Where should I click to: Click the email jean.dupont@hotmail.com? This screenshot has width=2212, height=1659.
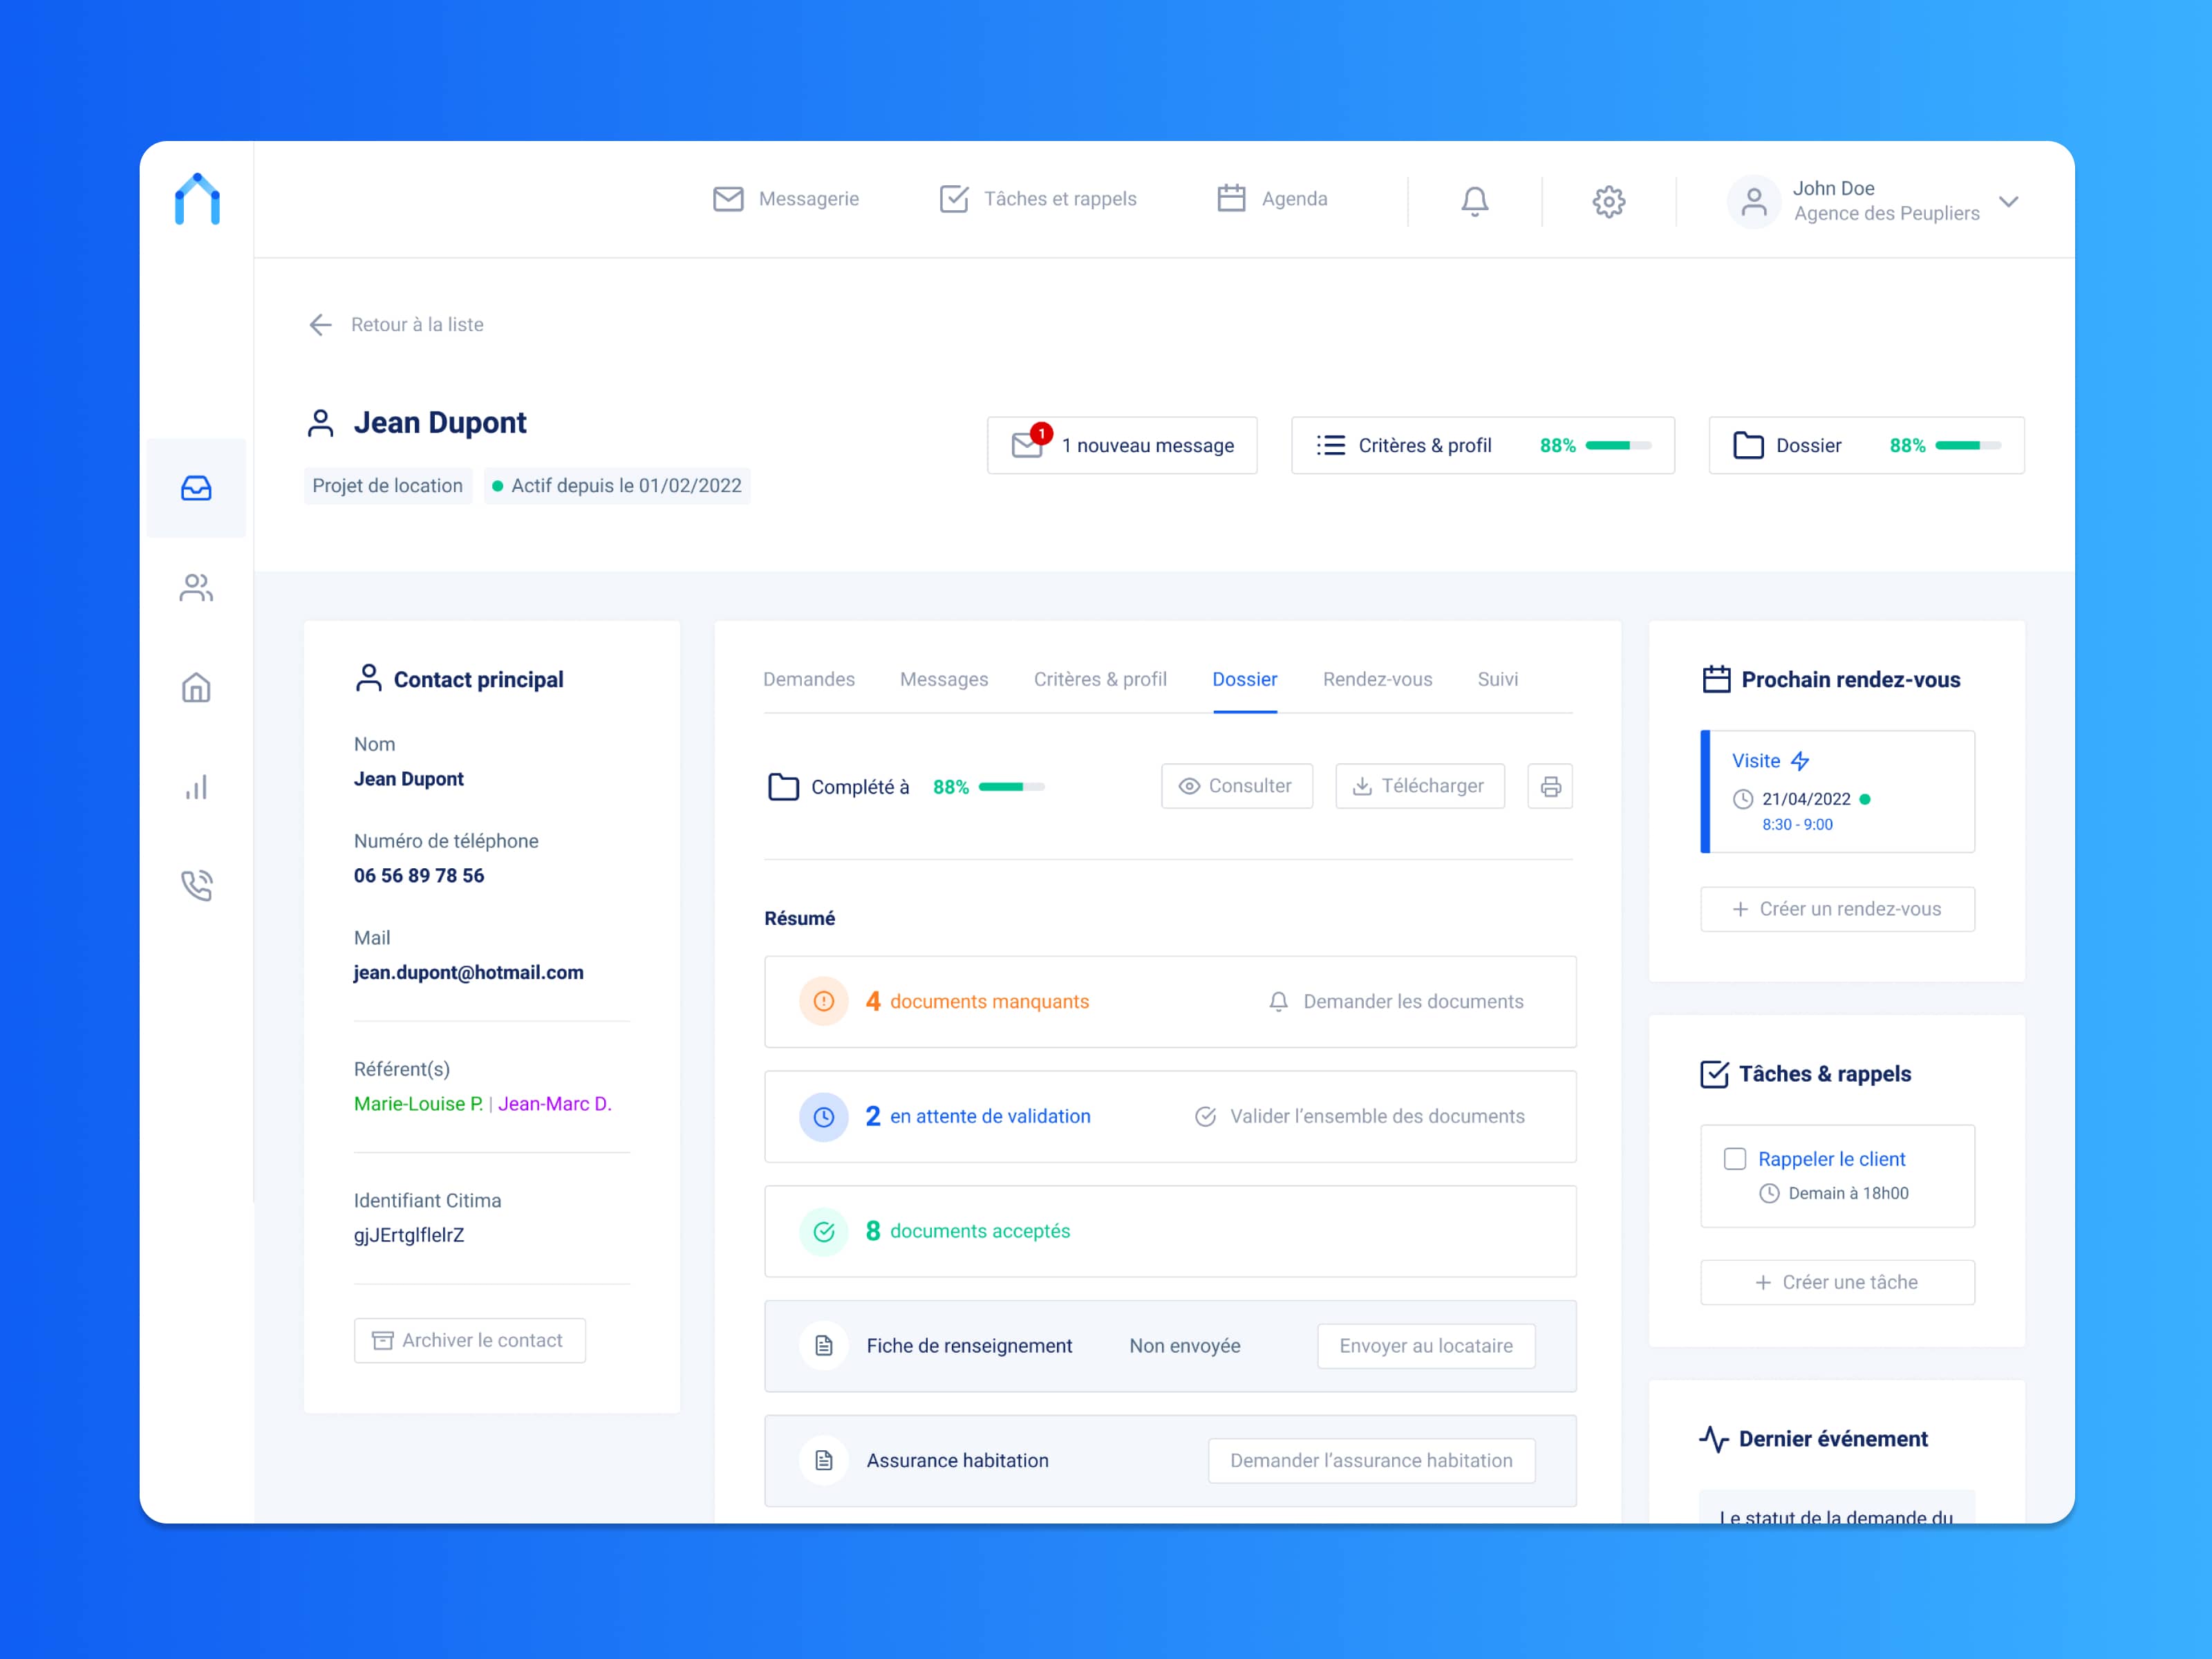468,973
